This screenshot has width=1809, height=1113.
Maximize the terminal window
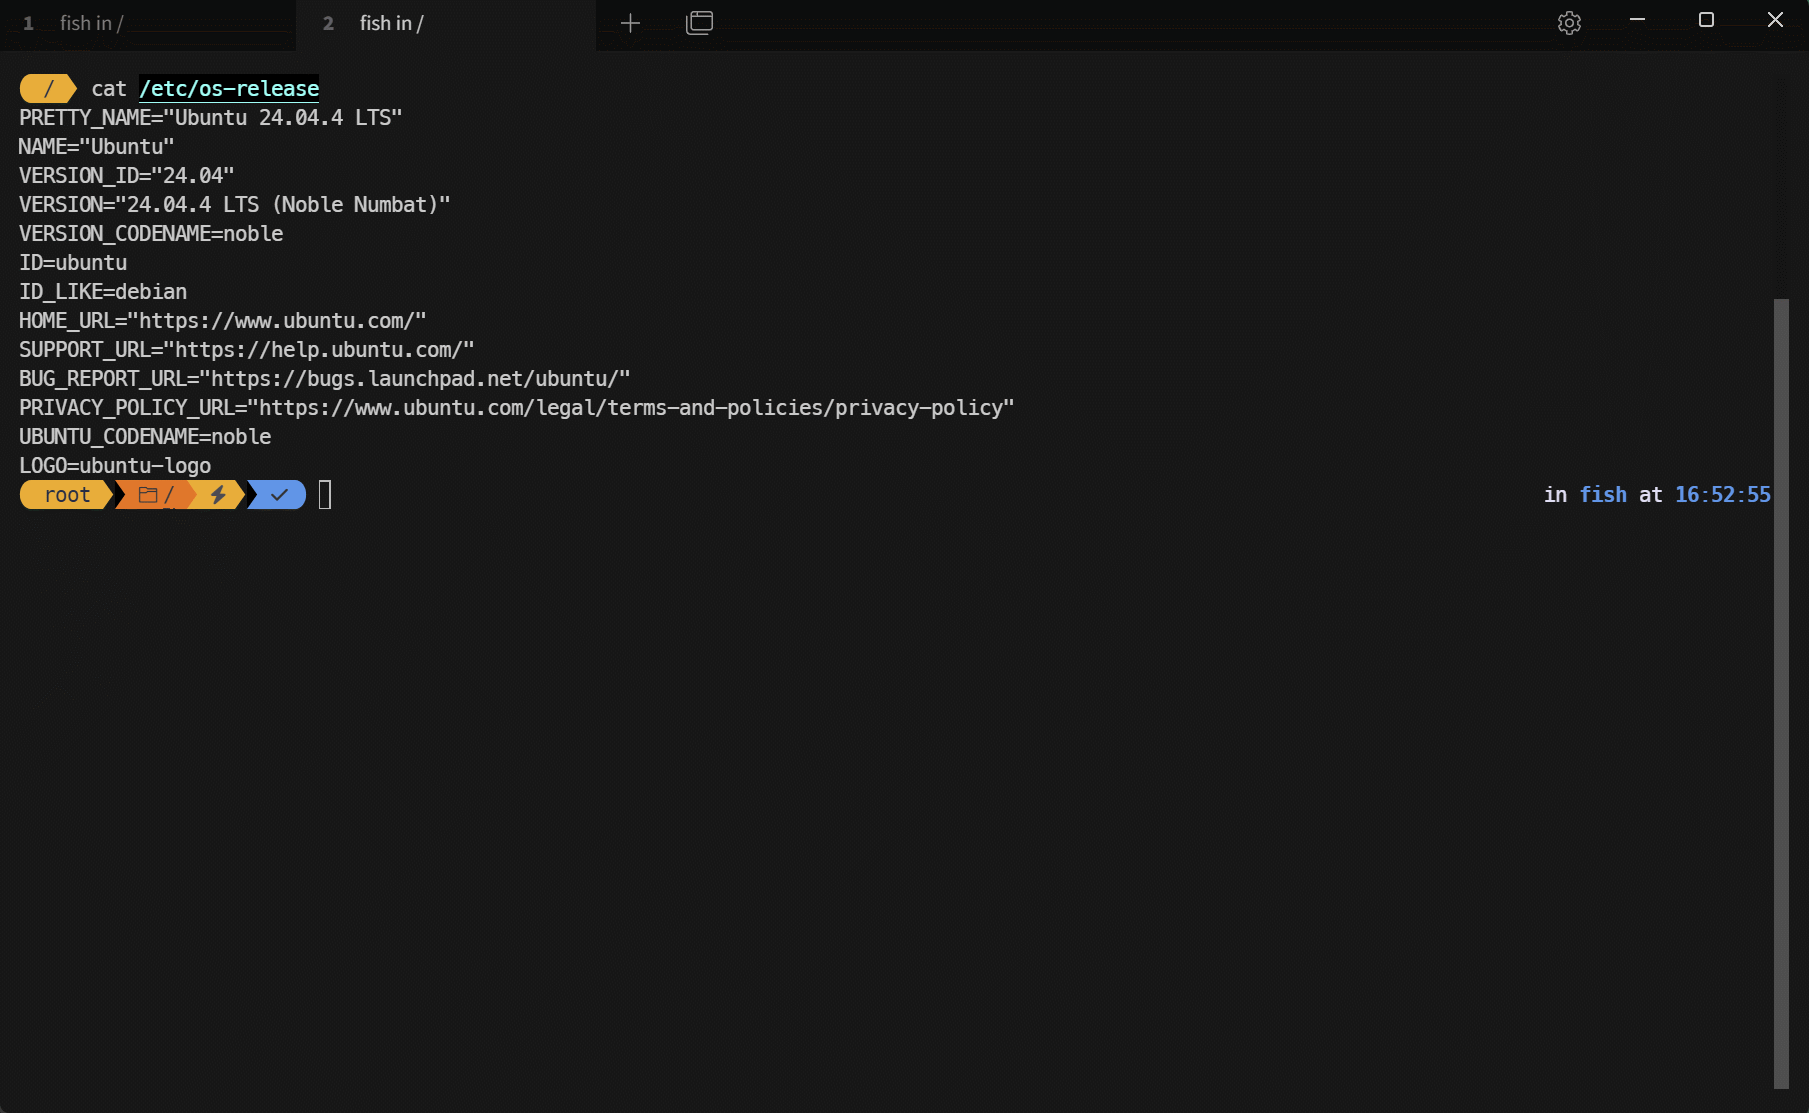1706,20
